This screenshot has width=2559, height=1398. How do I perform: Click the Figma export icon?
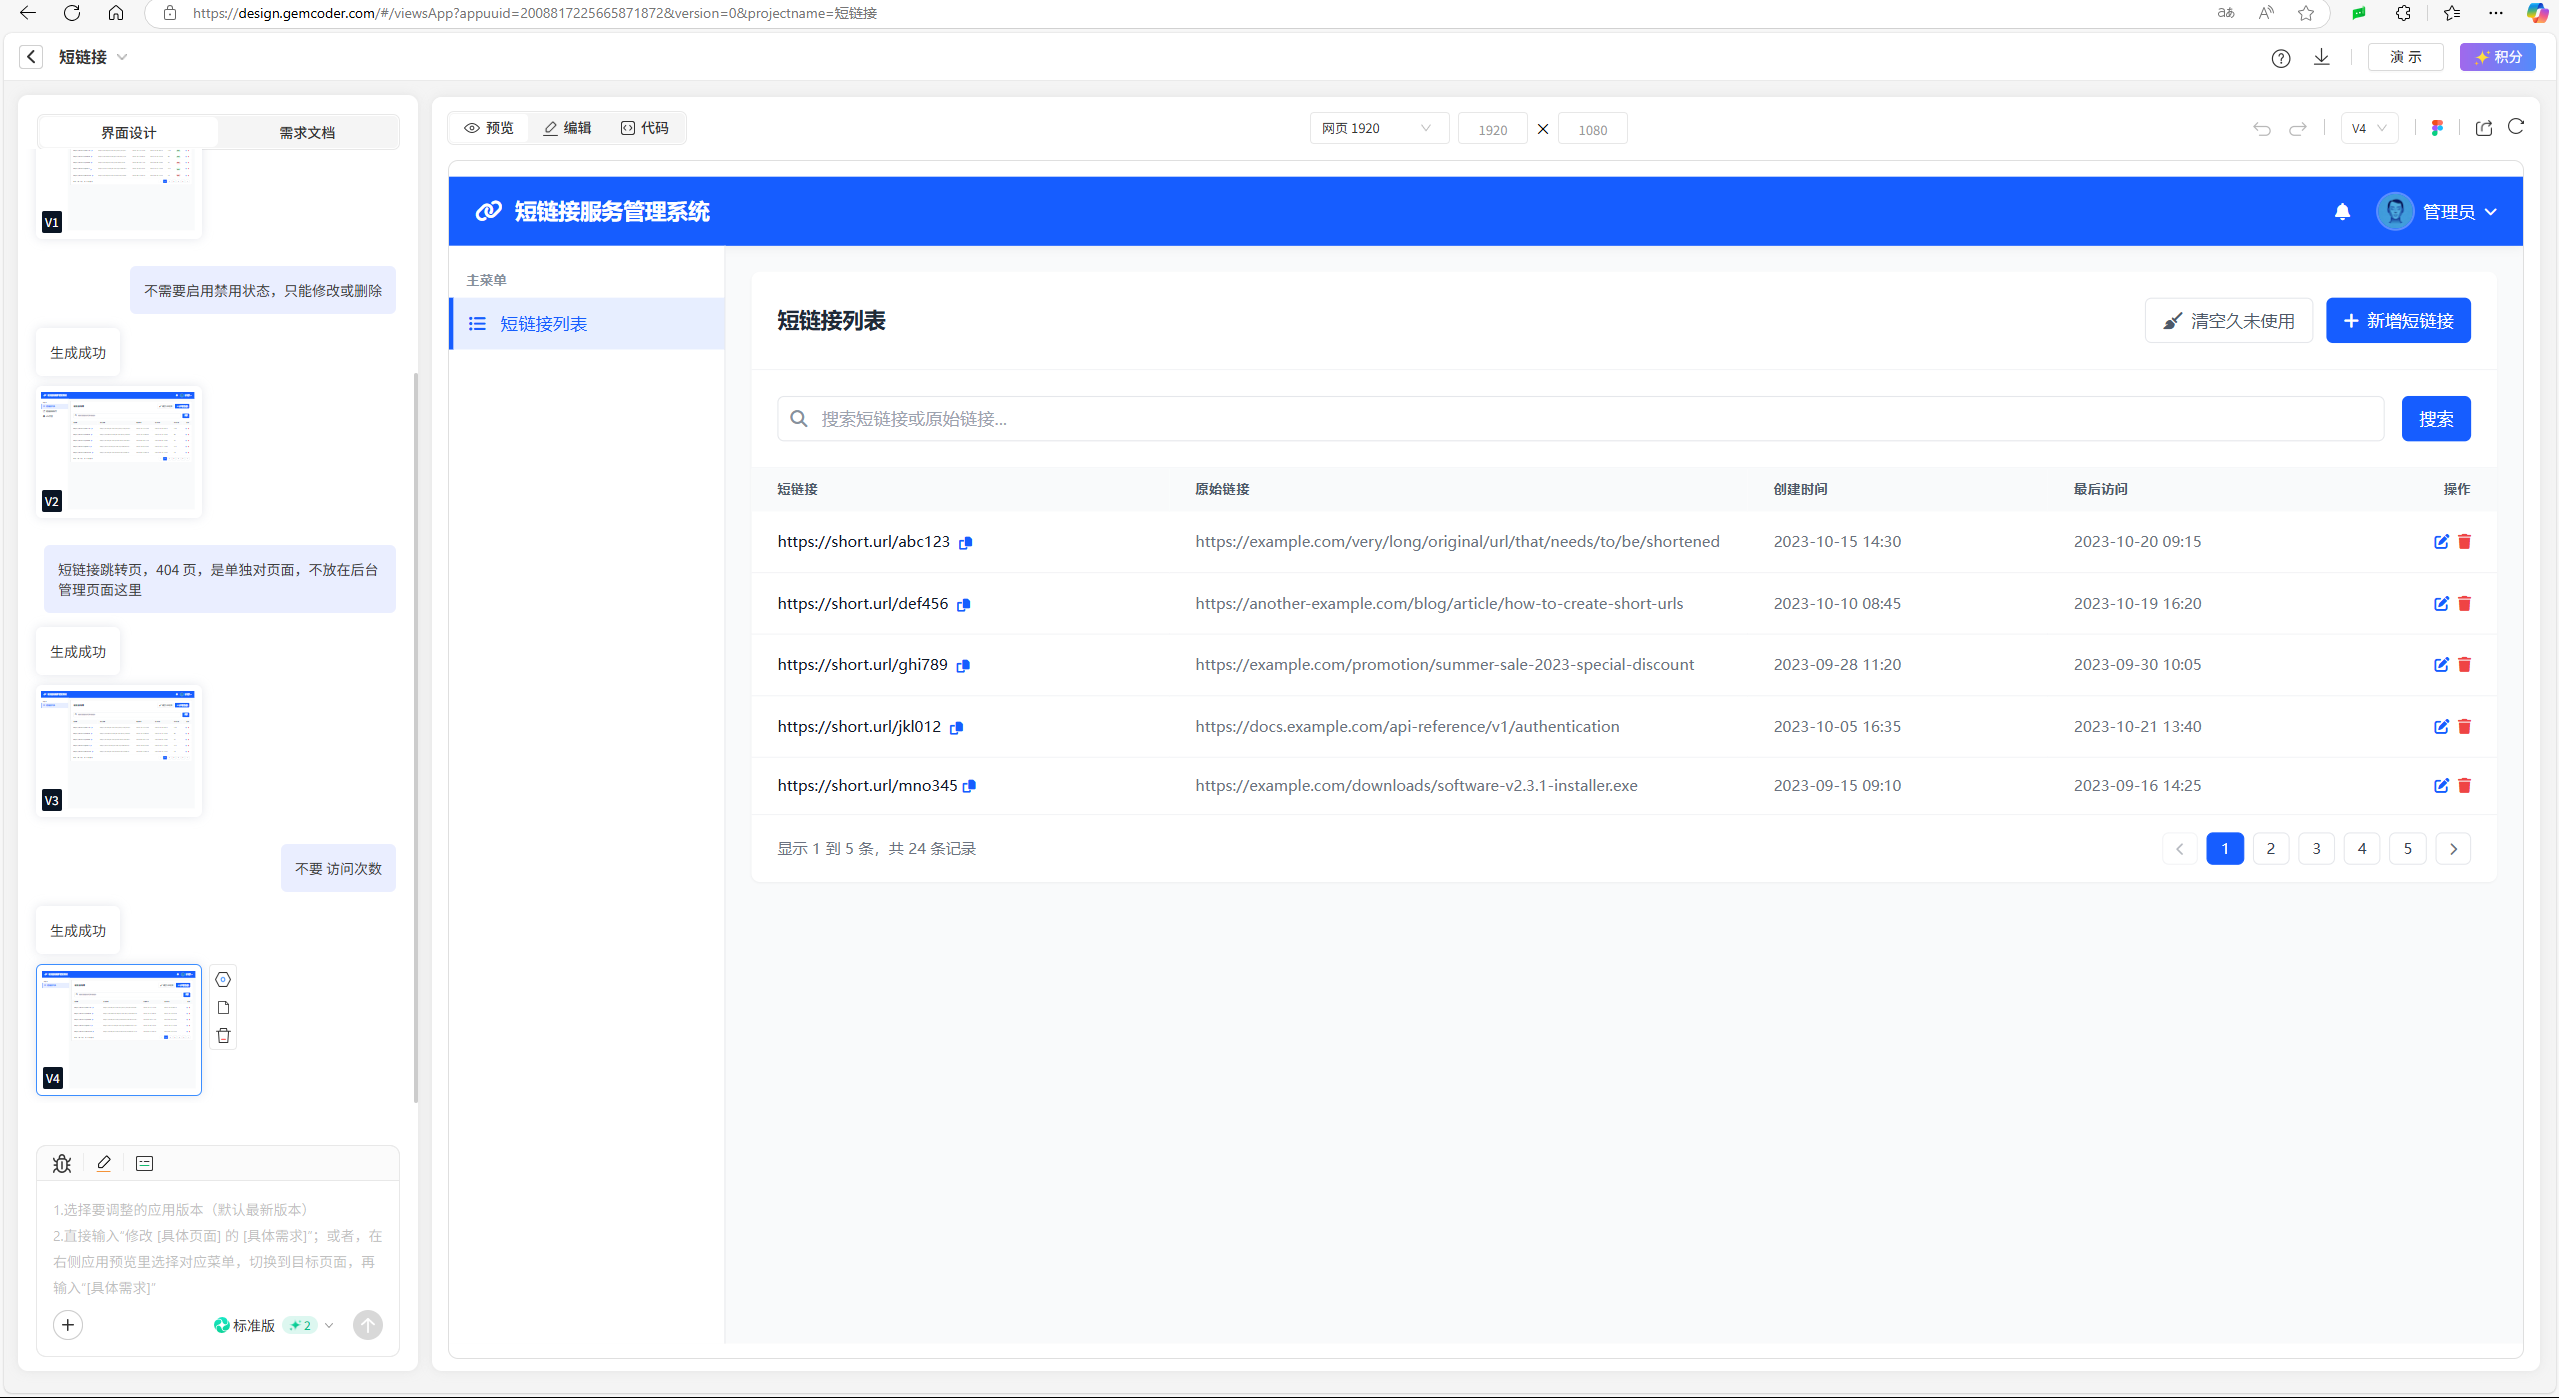point(2437,128)
